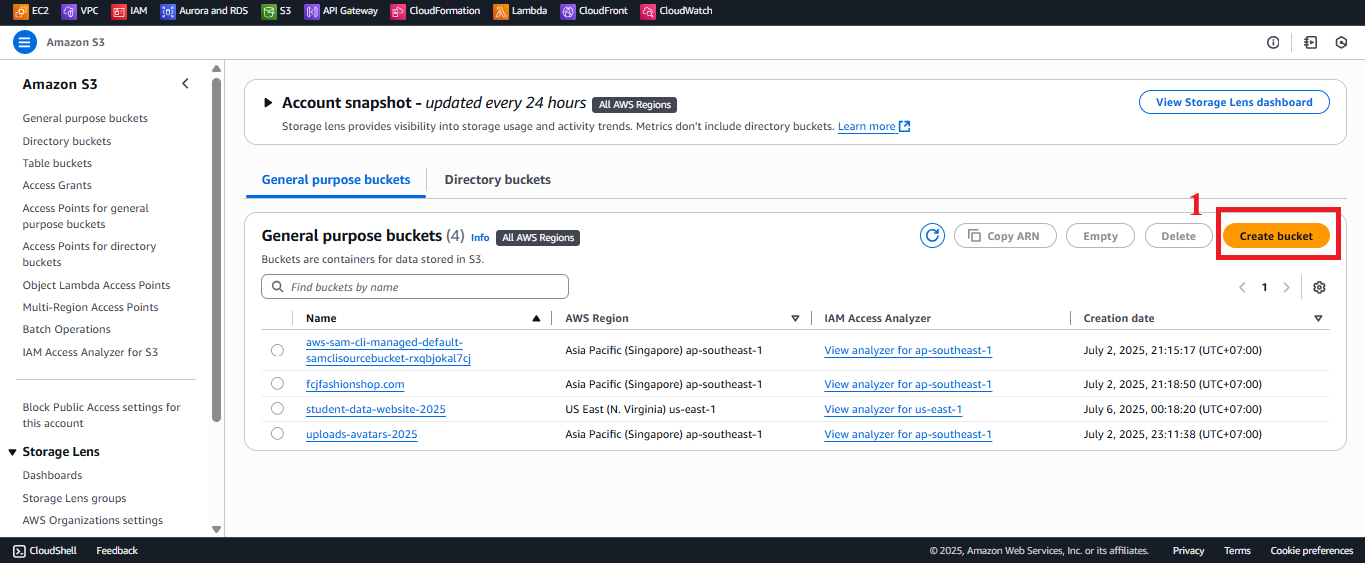Open IAM Access Analyzer for S3
The width and height of the screenshot is (1365, 563).
pyautogui.click(x=90, y=352)
